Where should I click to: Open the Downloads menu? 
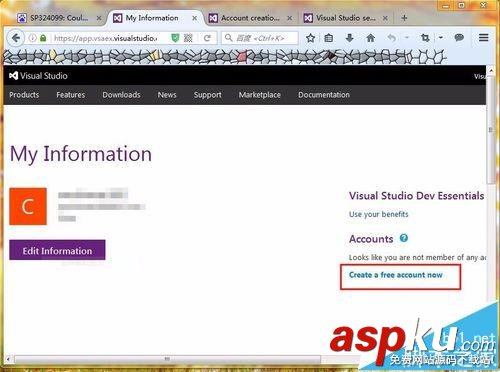click(x=121, y=95)
